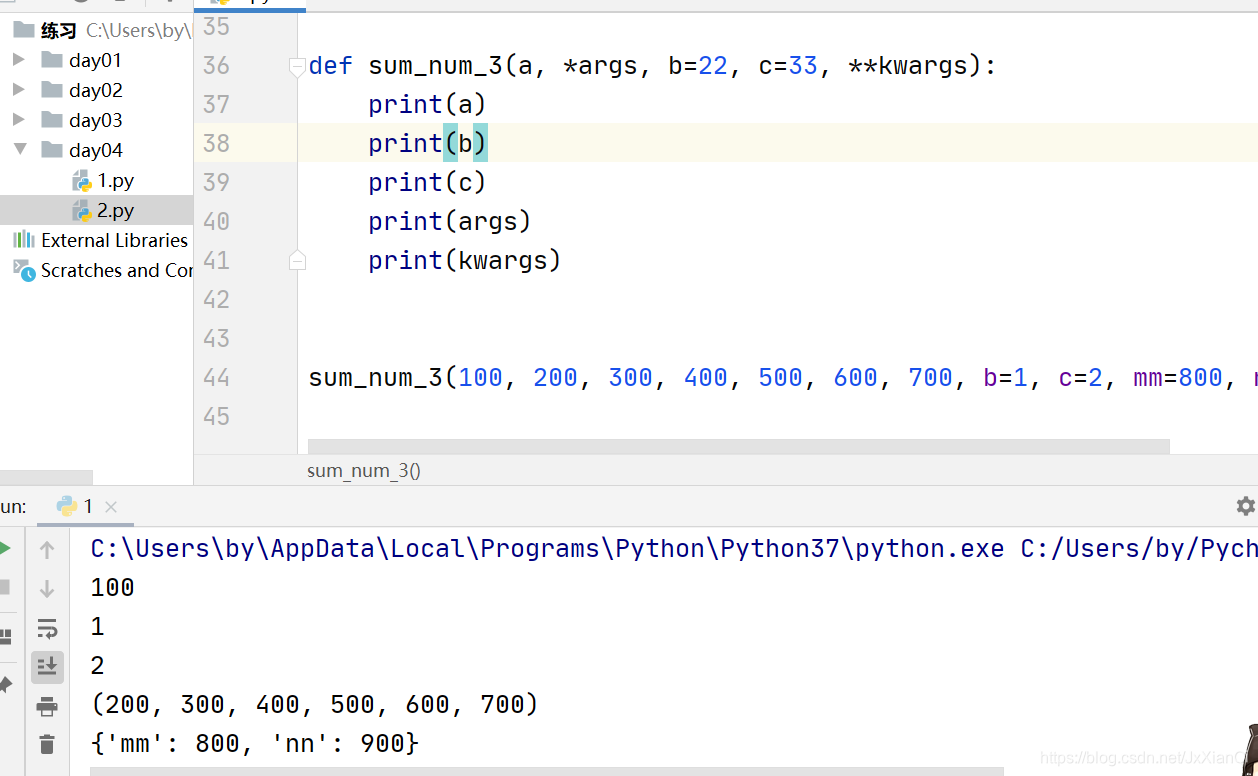Select the day03 folder in project tree
Image resolution: width=1258 pixels, height=776 pixels.
coord(96,120)
